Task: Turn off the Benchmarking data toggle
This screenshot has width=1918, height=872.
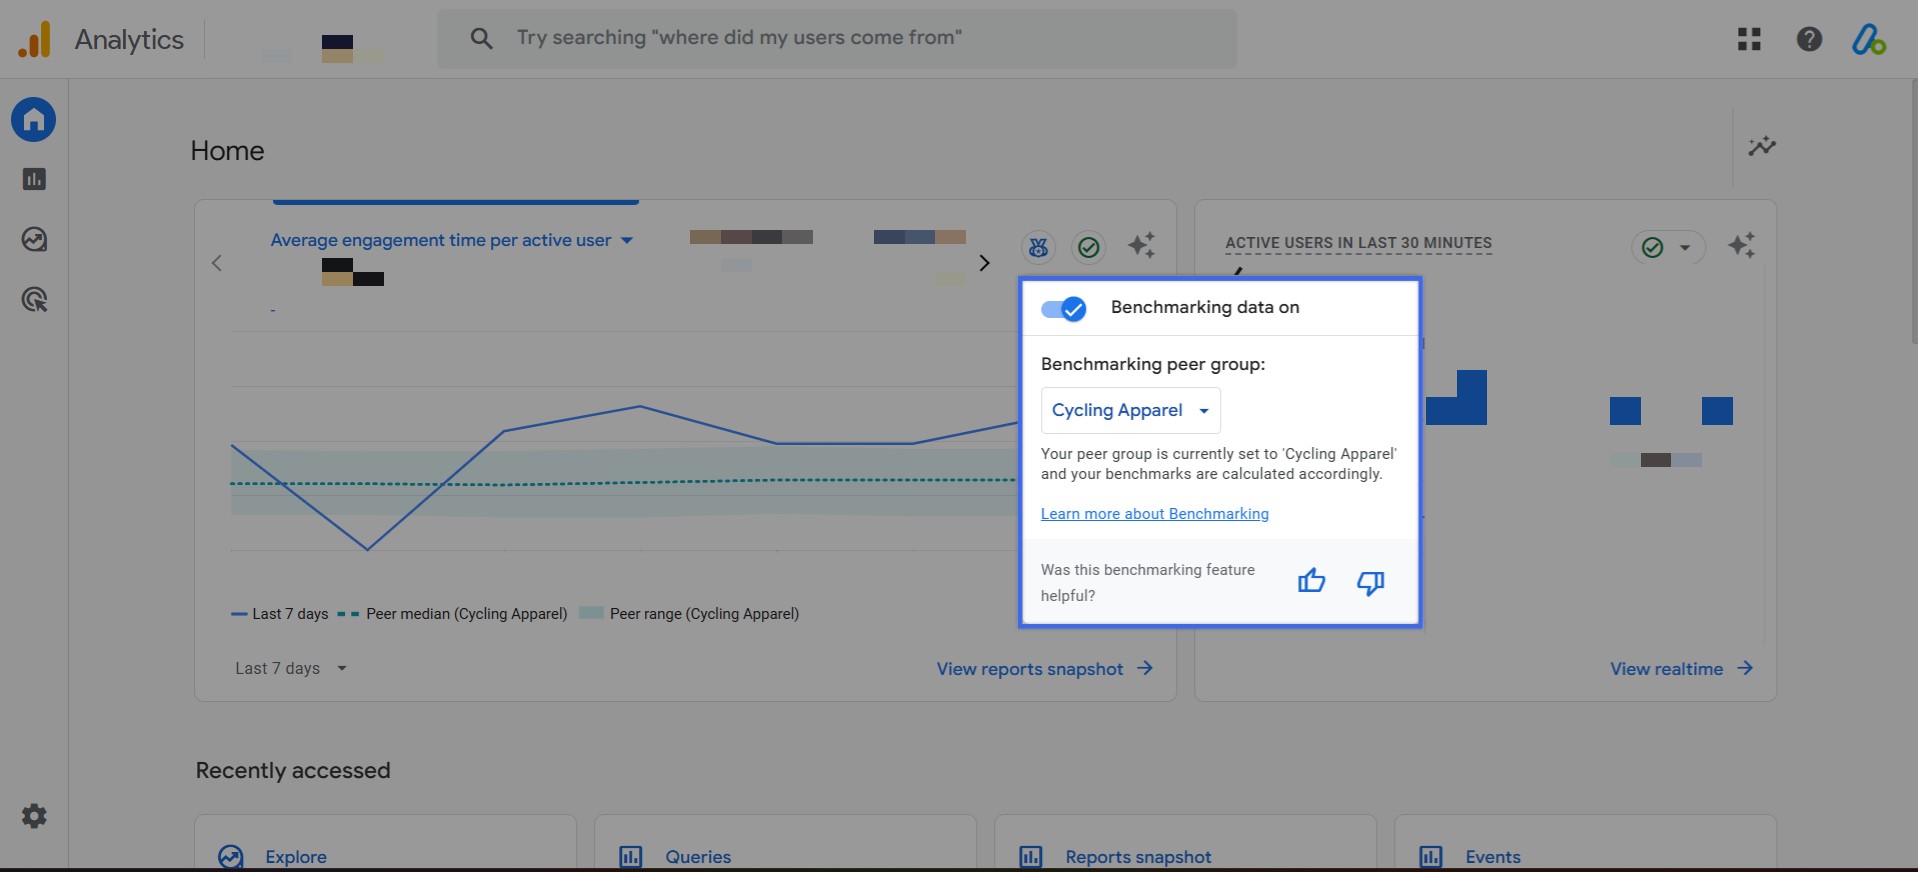Action: coord(1063,308)
